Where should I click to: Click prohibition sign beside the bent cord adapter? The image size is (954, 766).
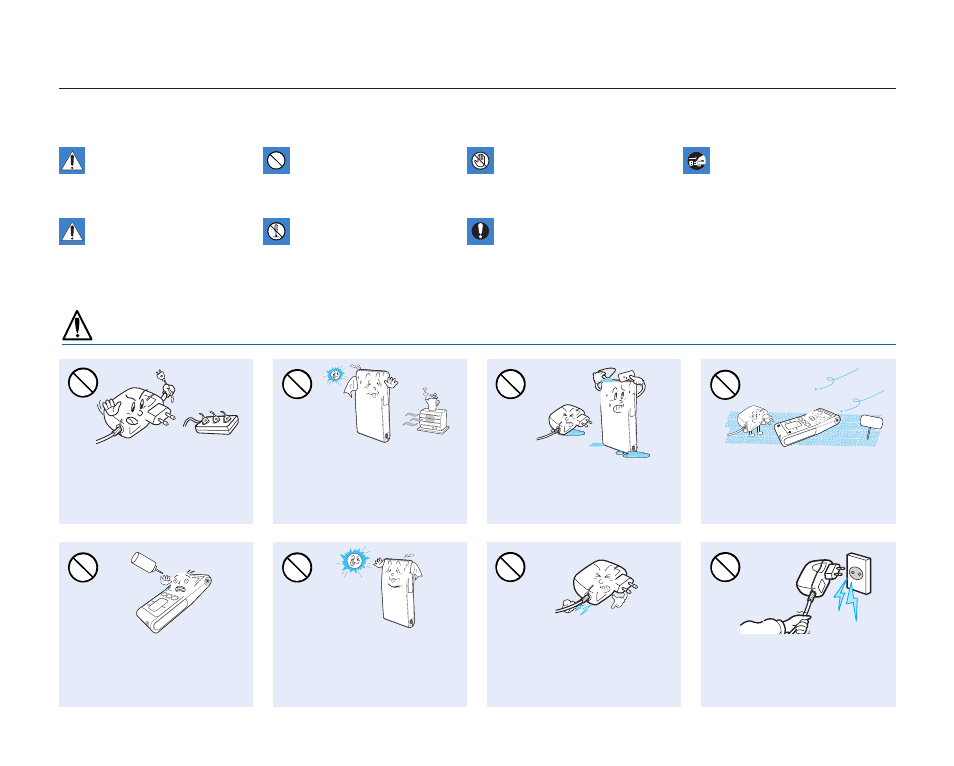[510, 566]
